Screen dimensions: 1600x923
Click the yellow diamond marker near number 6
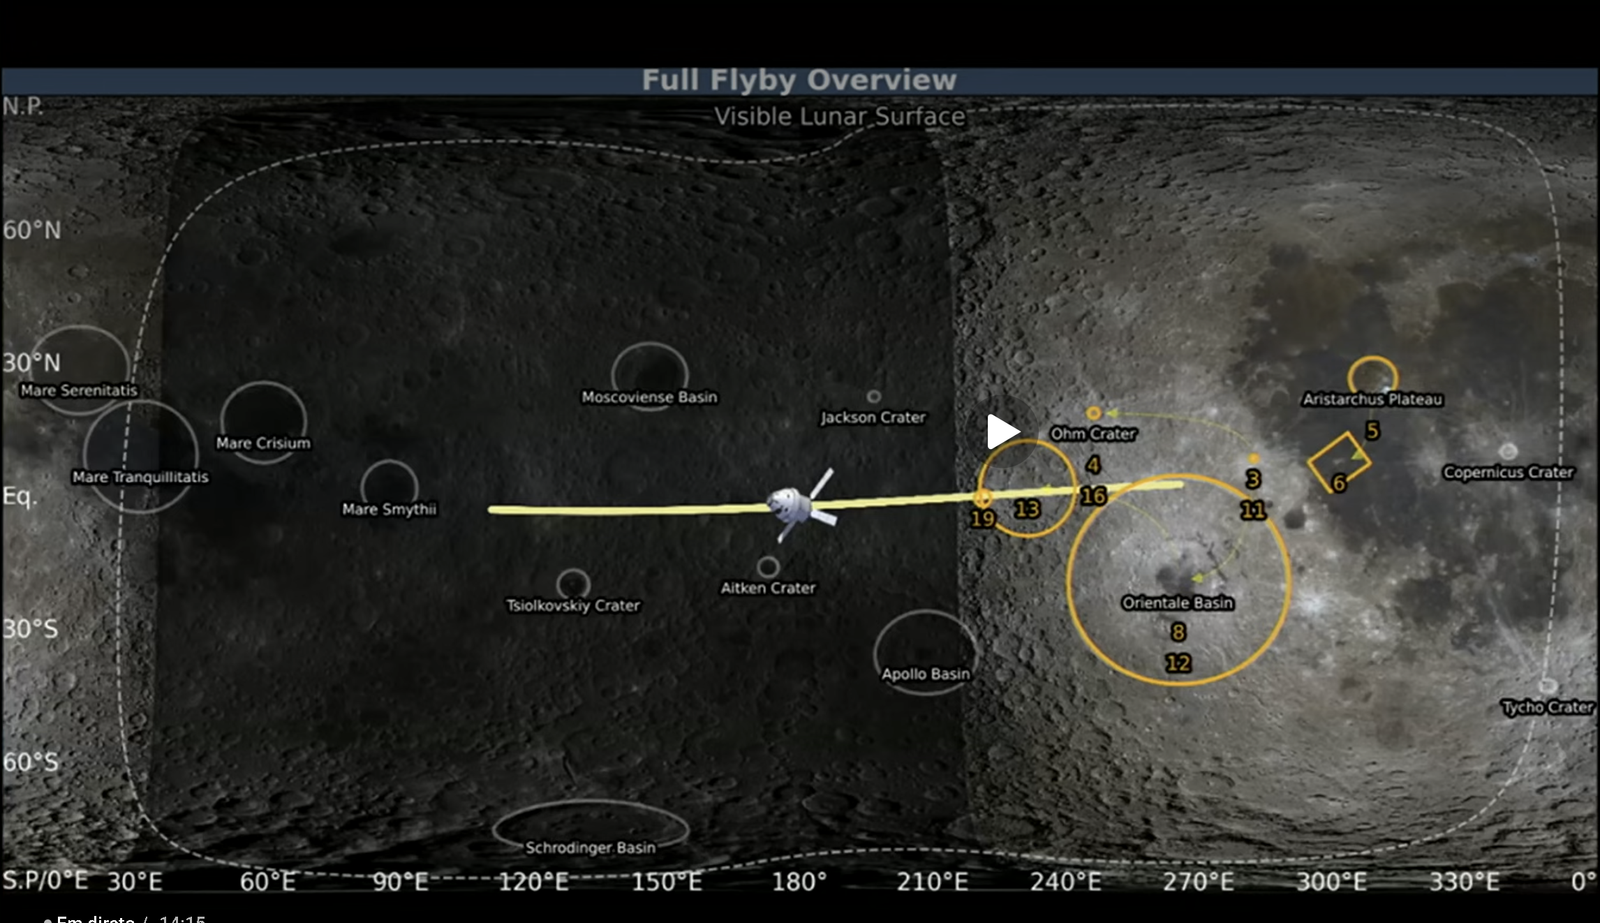click(x=1338, y=460)
